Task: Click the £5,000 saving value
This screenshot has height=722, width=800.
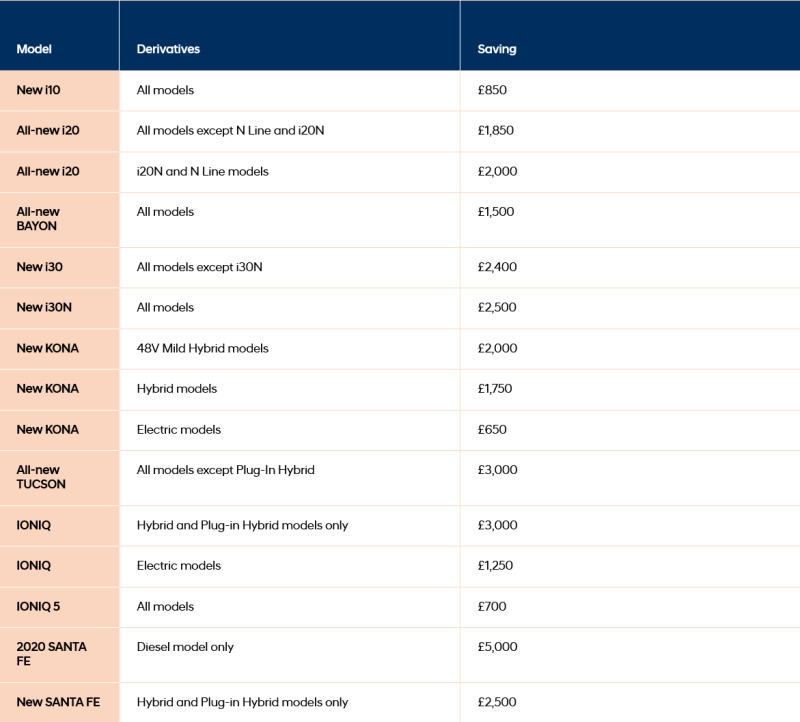Action: (x=497, y=646)
